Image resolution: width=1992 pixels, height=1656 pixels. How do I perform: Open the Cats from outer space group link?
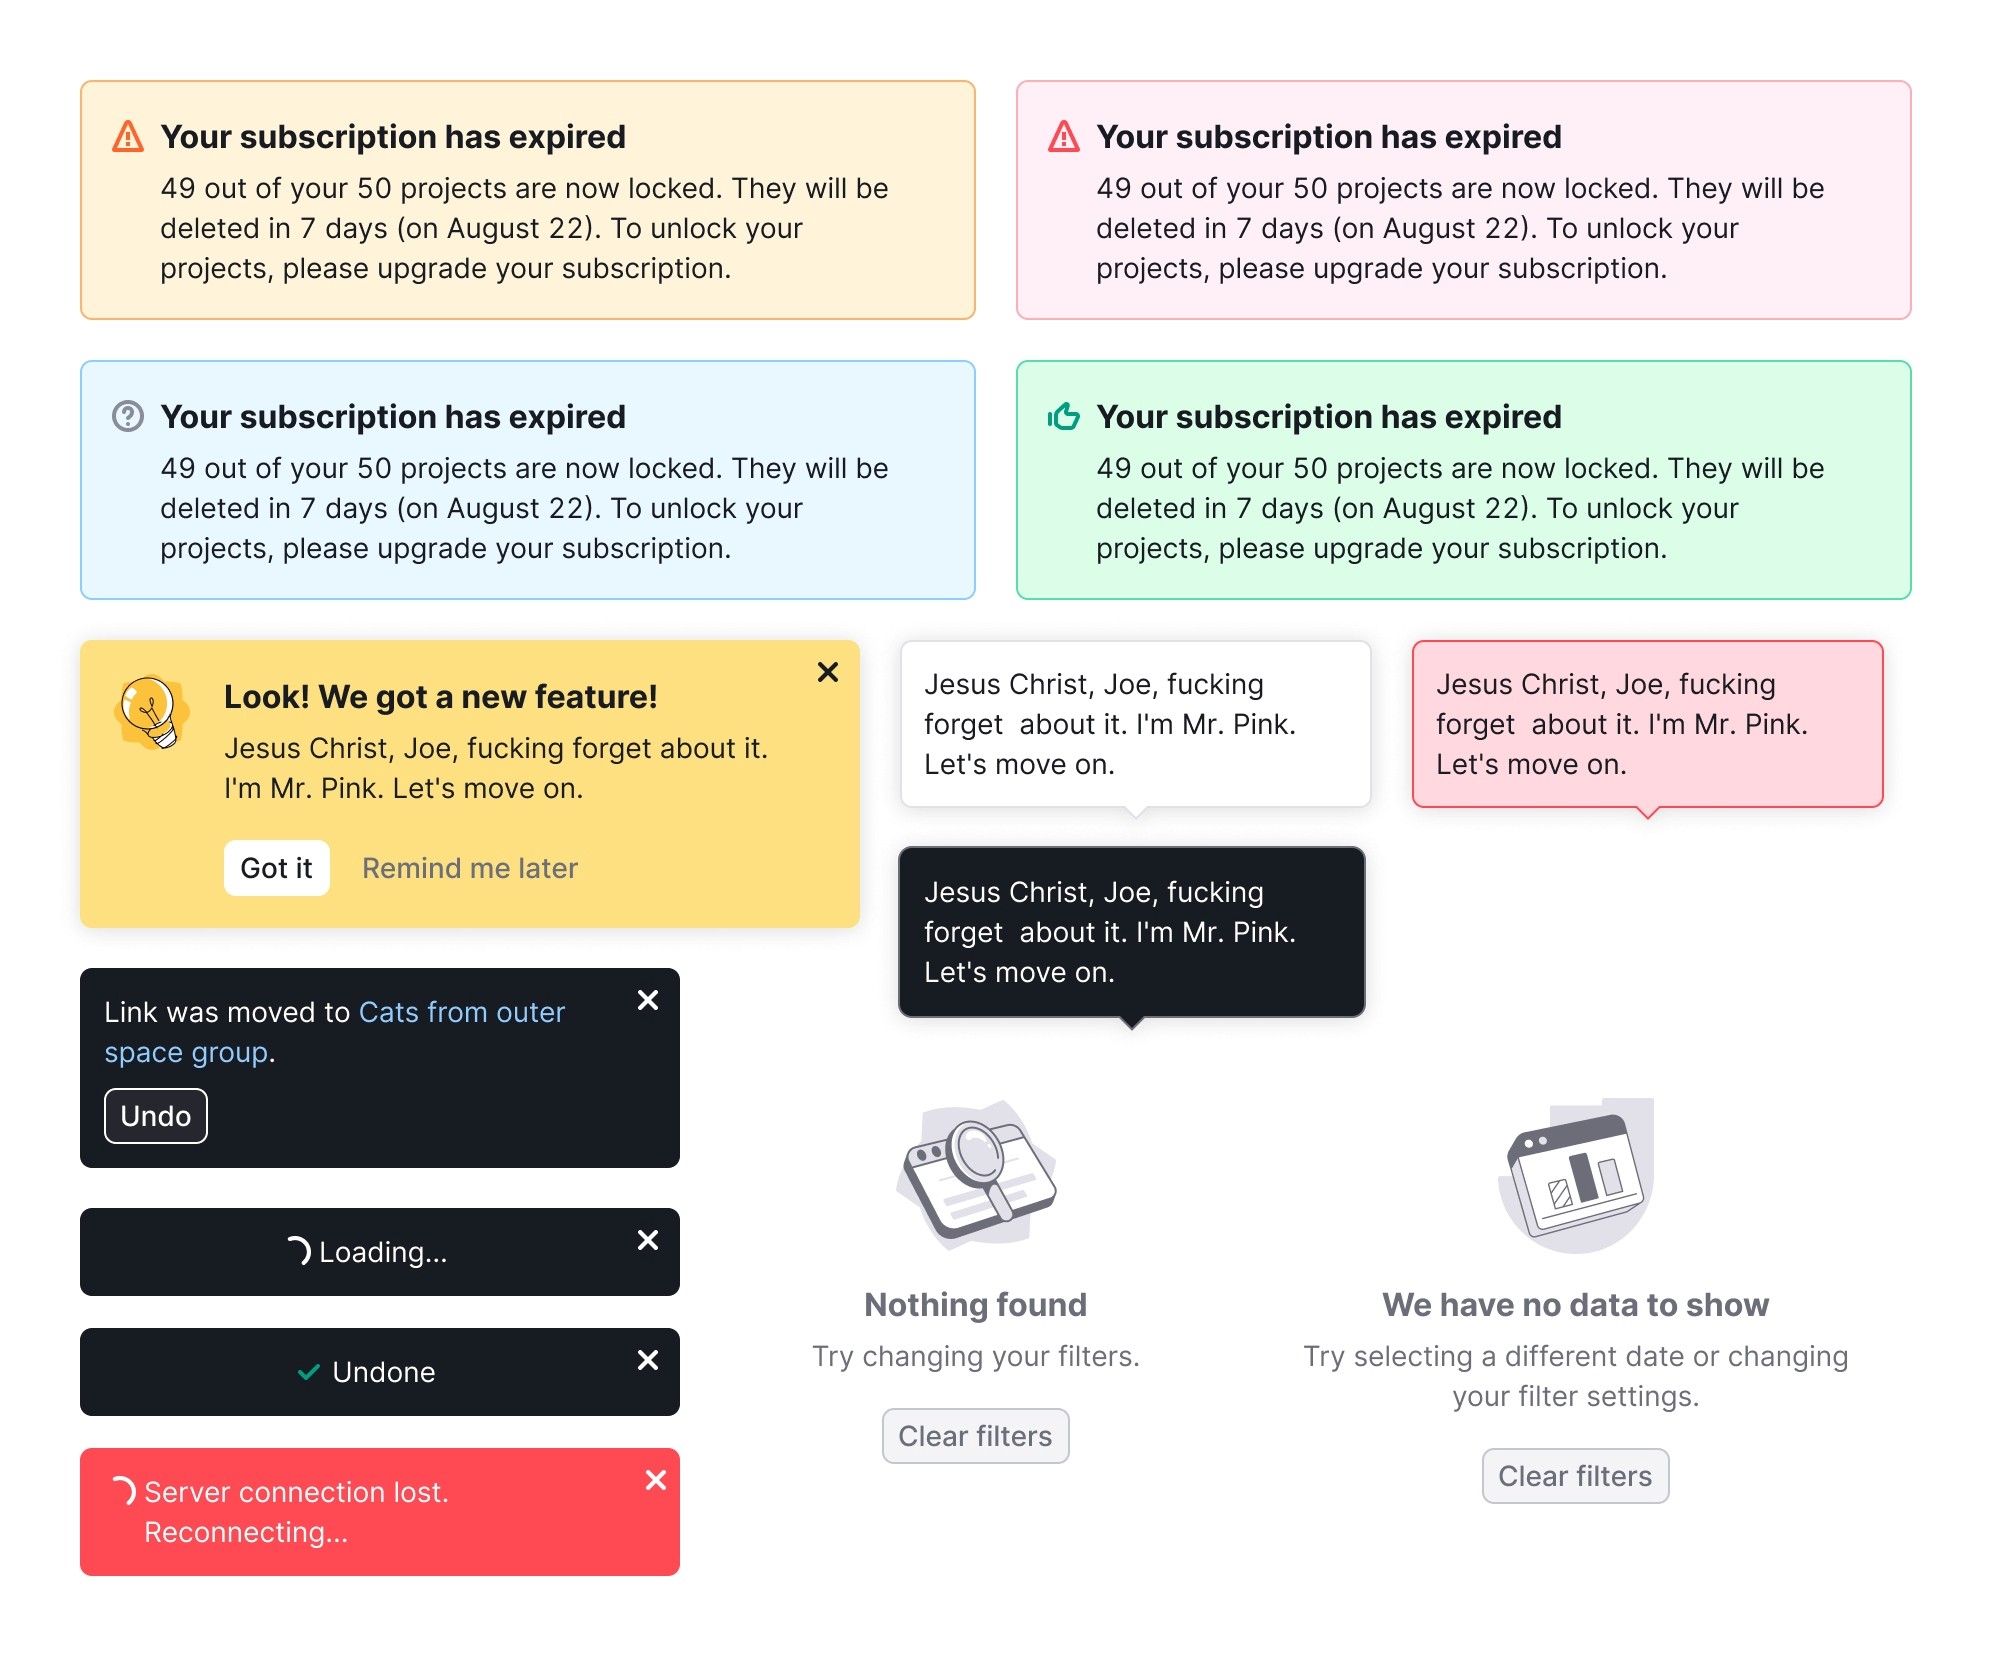334,1032
